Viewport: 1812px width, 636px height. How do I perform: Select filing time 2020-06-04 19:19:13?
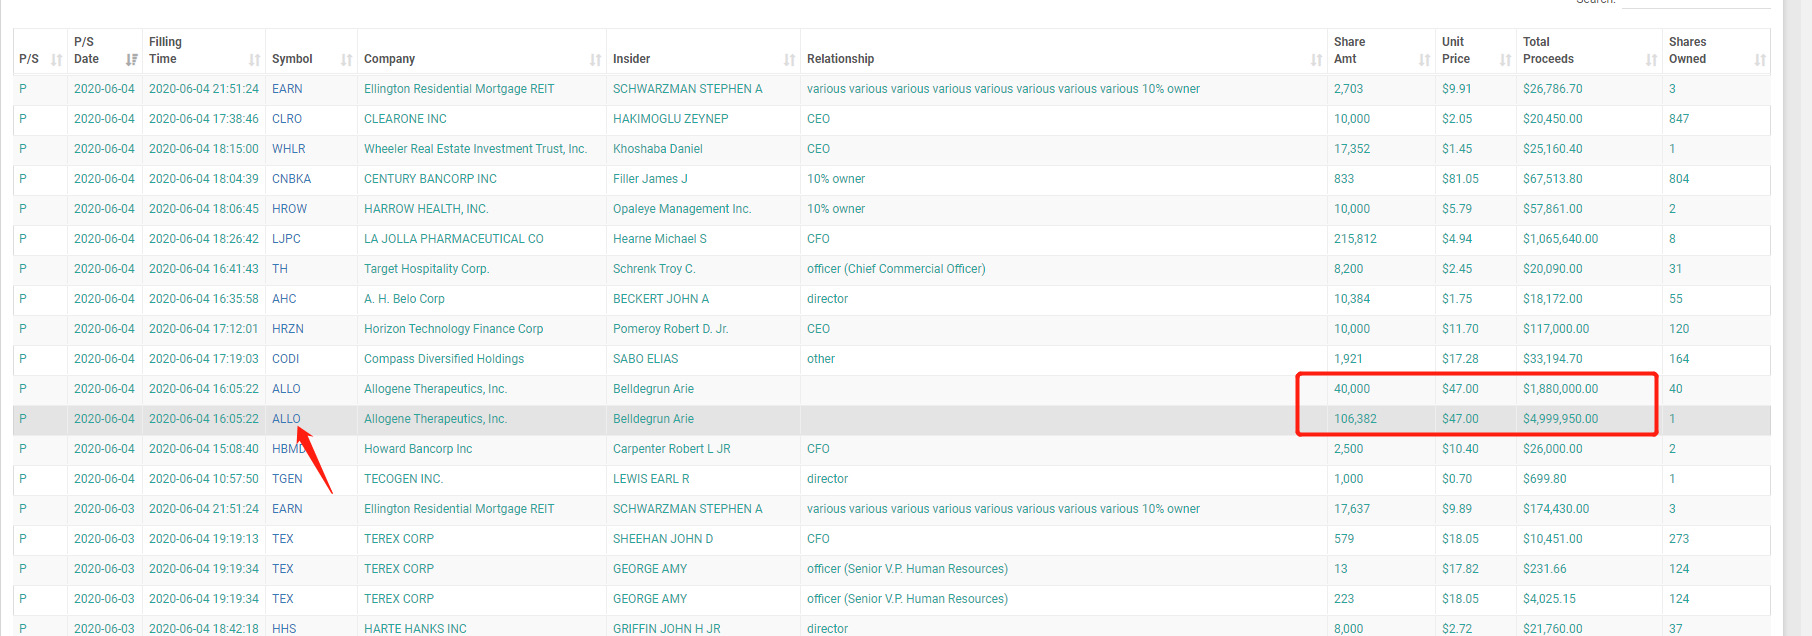[x=204, y=539]
